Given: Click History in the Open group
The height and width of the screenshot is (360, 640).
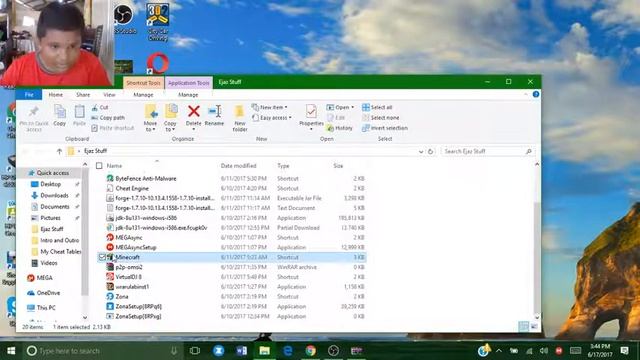Looking at the screenshot, I should [x=340, y=128].
